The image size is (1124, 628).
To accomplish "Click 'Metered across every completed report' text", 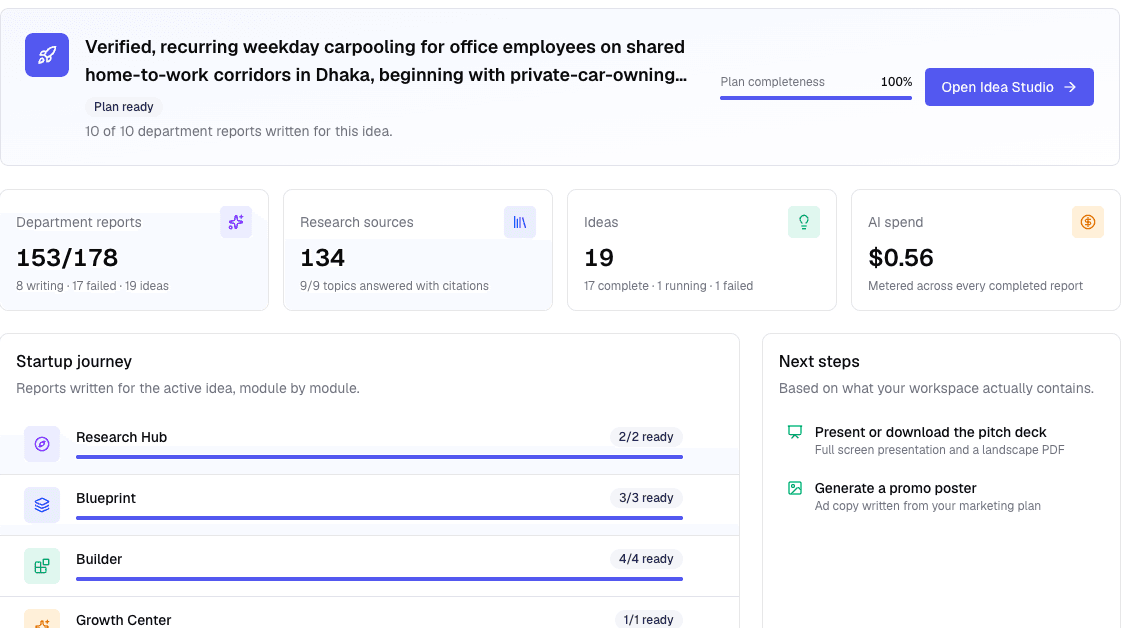I will (x=975, y=285).
